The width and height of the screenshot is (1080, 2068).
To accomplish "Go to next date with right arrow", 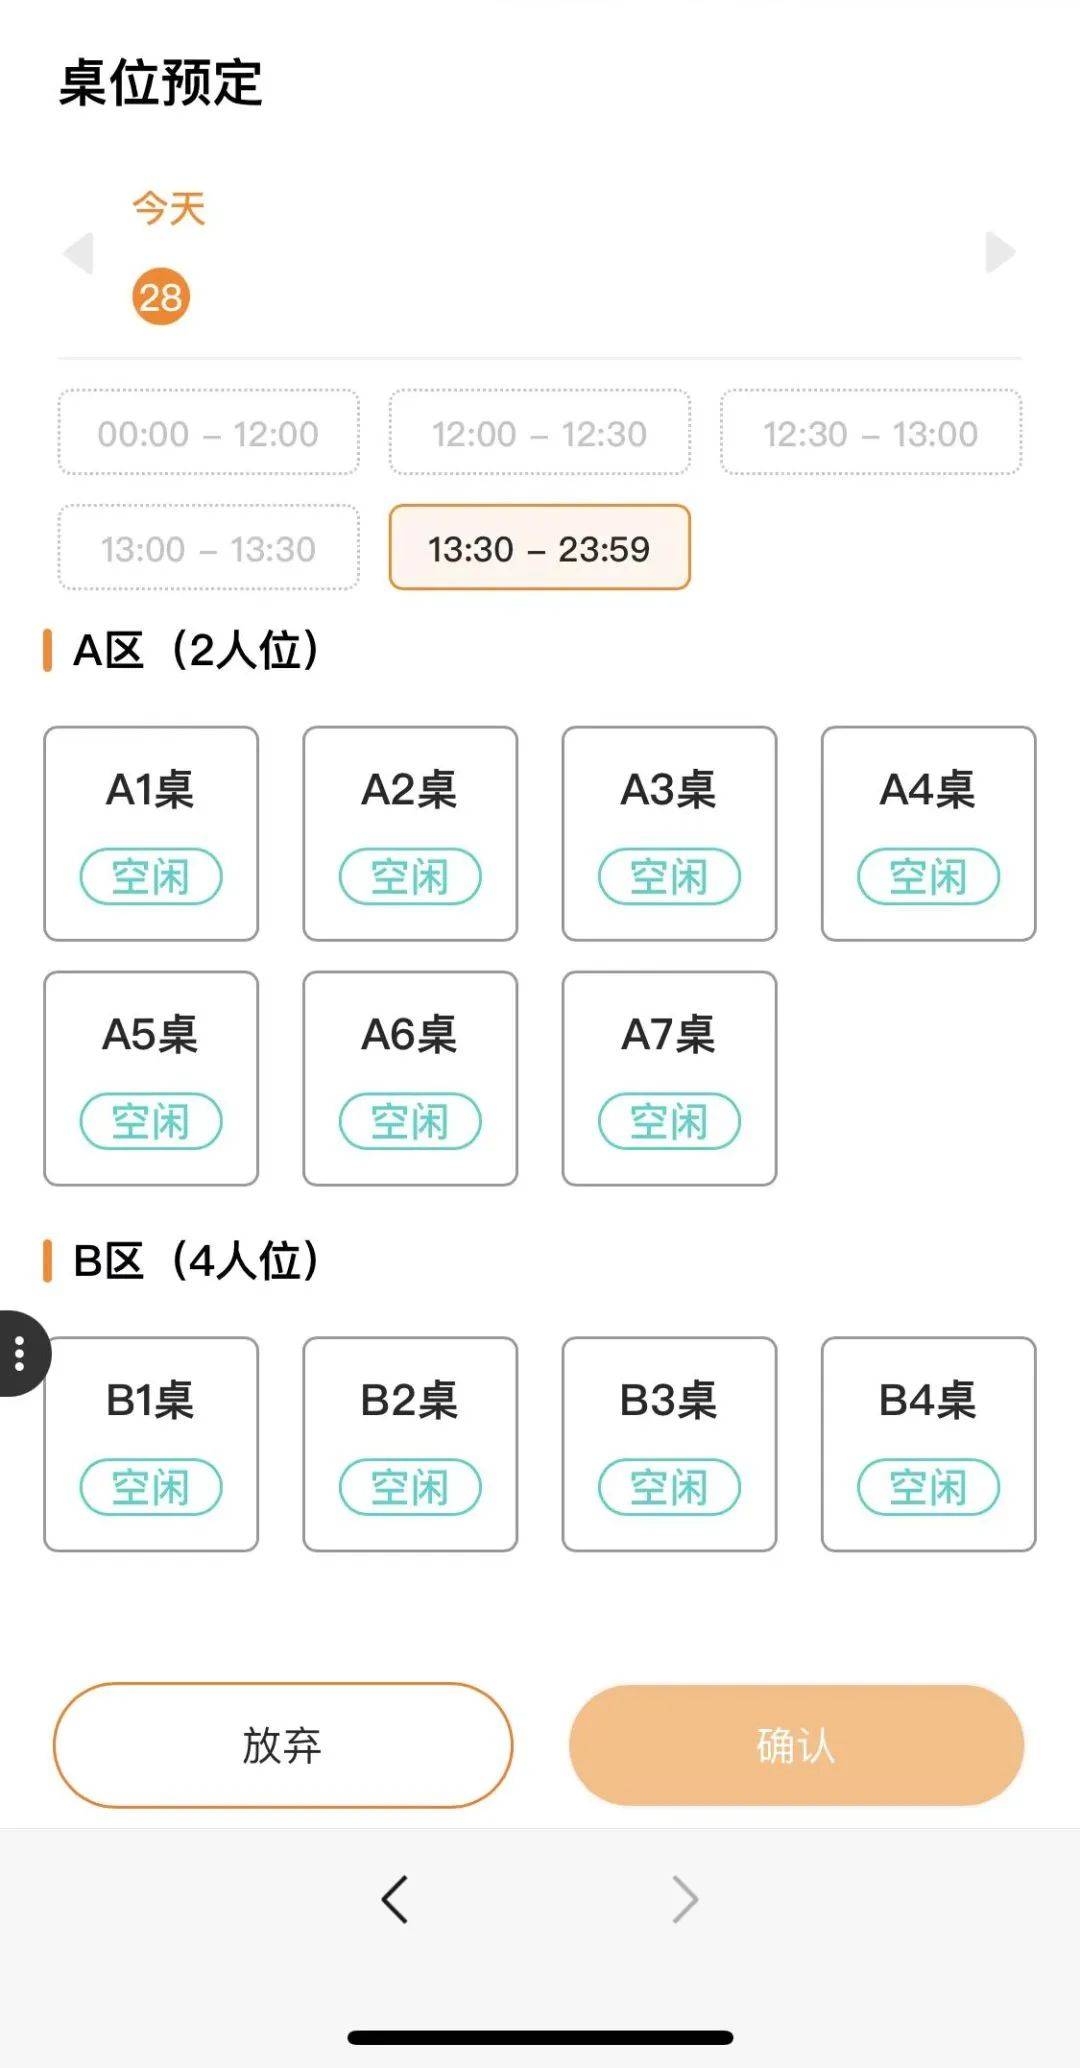I will [999, 252].
